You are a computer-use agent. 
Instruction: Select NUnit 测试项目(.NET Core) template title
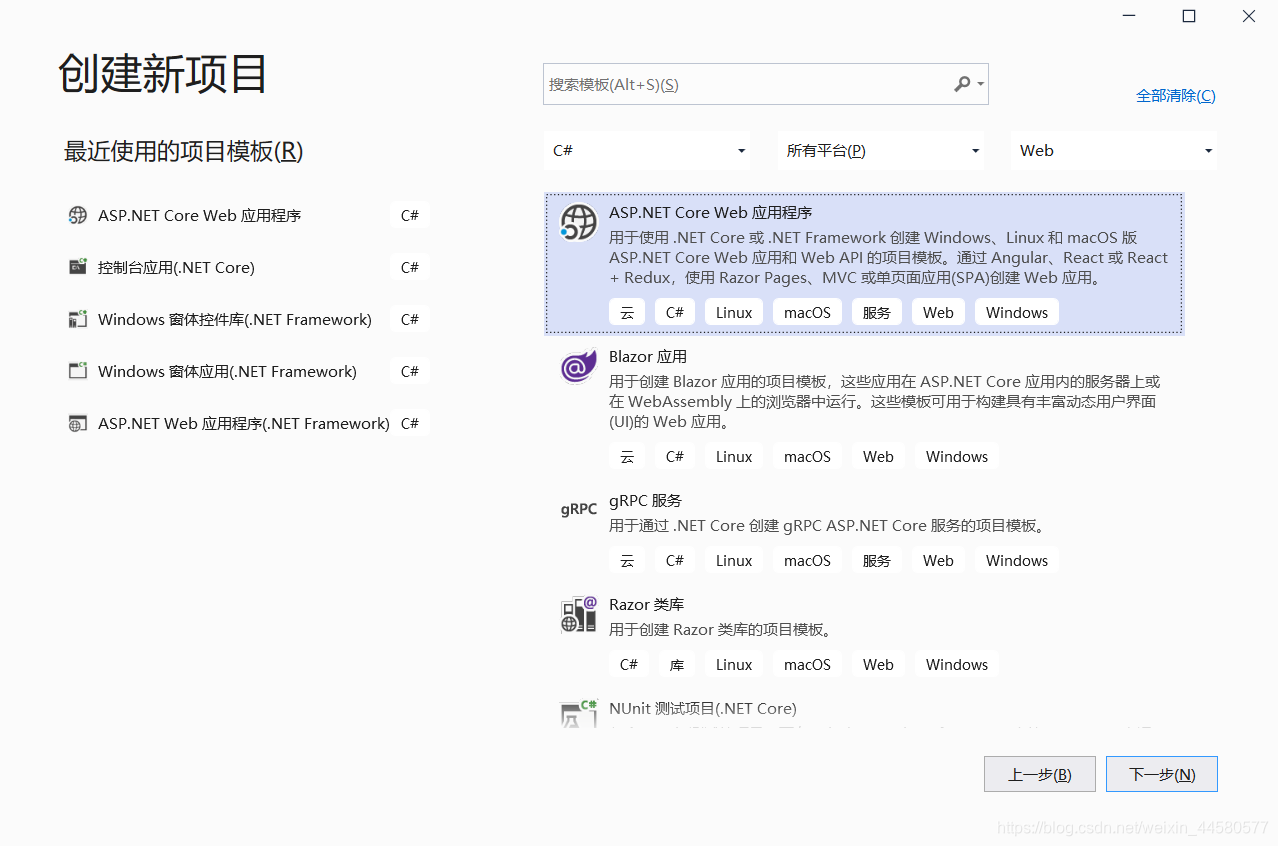coord(703,708)
